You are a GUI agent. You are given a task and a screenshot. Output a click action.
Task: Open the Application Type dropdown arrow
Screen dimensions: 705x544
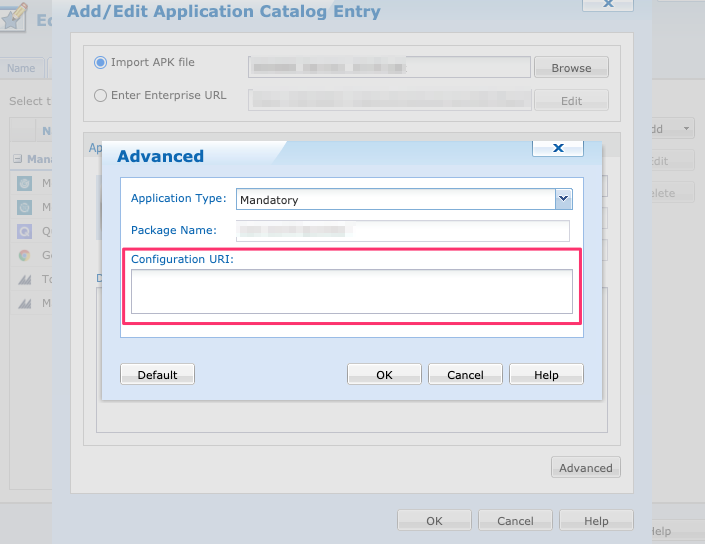[564, 199]
